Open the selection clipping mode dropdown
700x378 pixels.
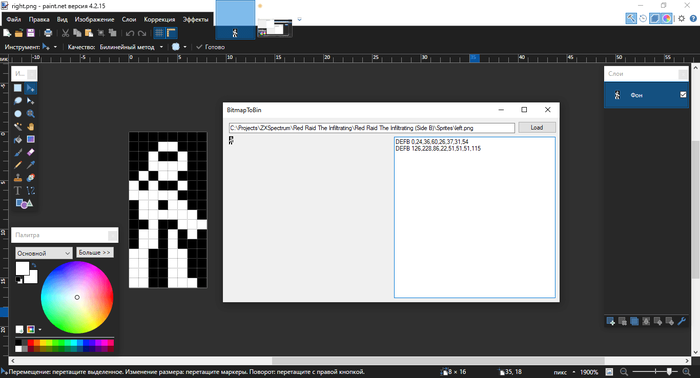(x=179, y=47)
